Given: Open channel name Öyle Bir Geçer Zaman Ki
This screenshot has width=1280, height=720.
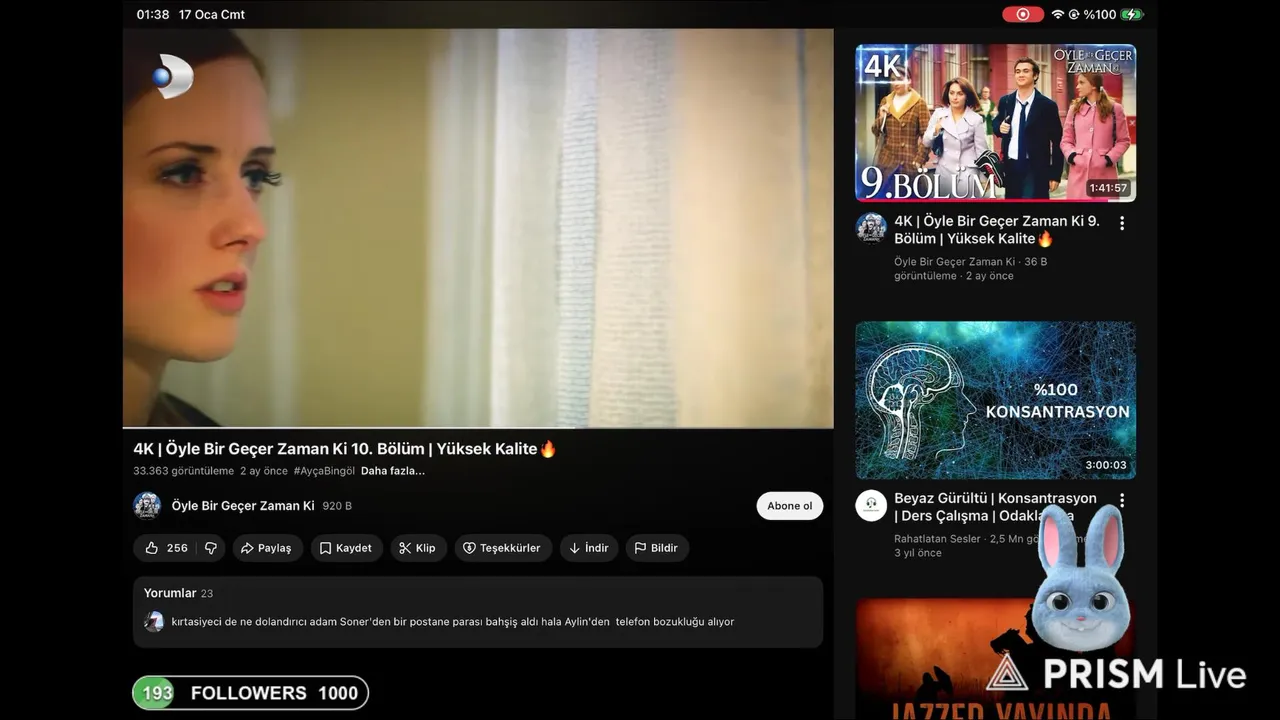Looking at the screenshot, I should click(243, 506).
